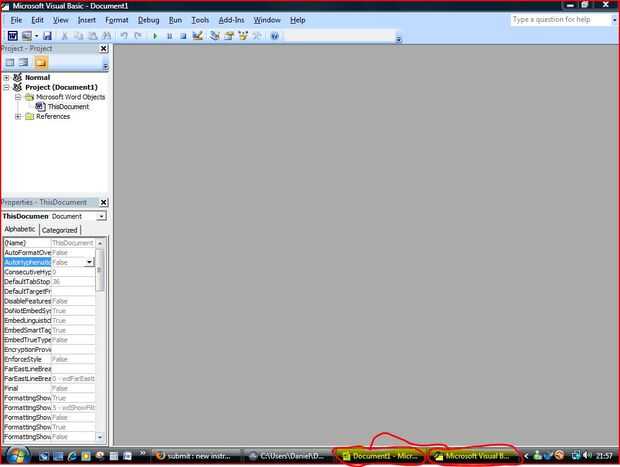Open the Add-Ins menu
Viewport: 620px width, 467px height.
[x=231, y=20]
